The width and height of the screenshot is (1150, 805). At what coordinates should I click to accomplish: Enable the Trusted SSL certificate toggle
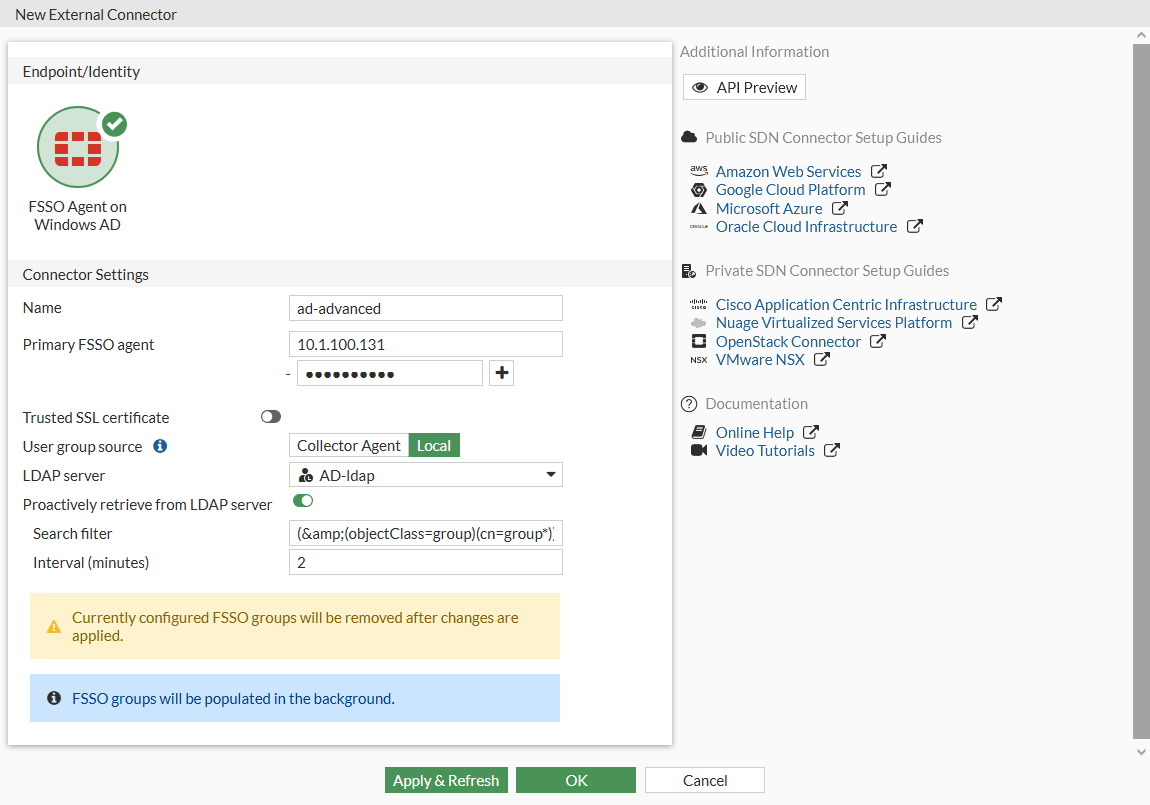click(x=271, y=417)
